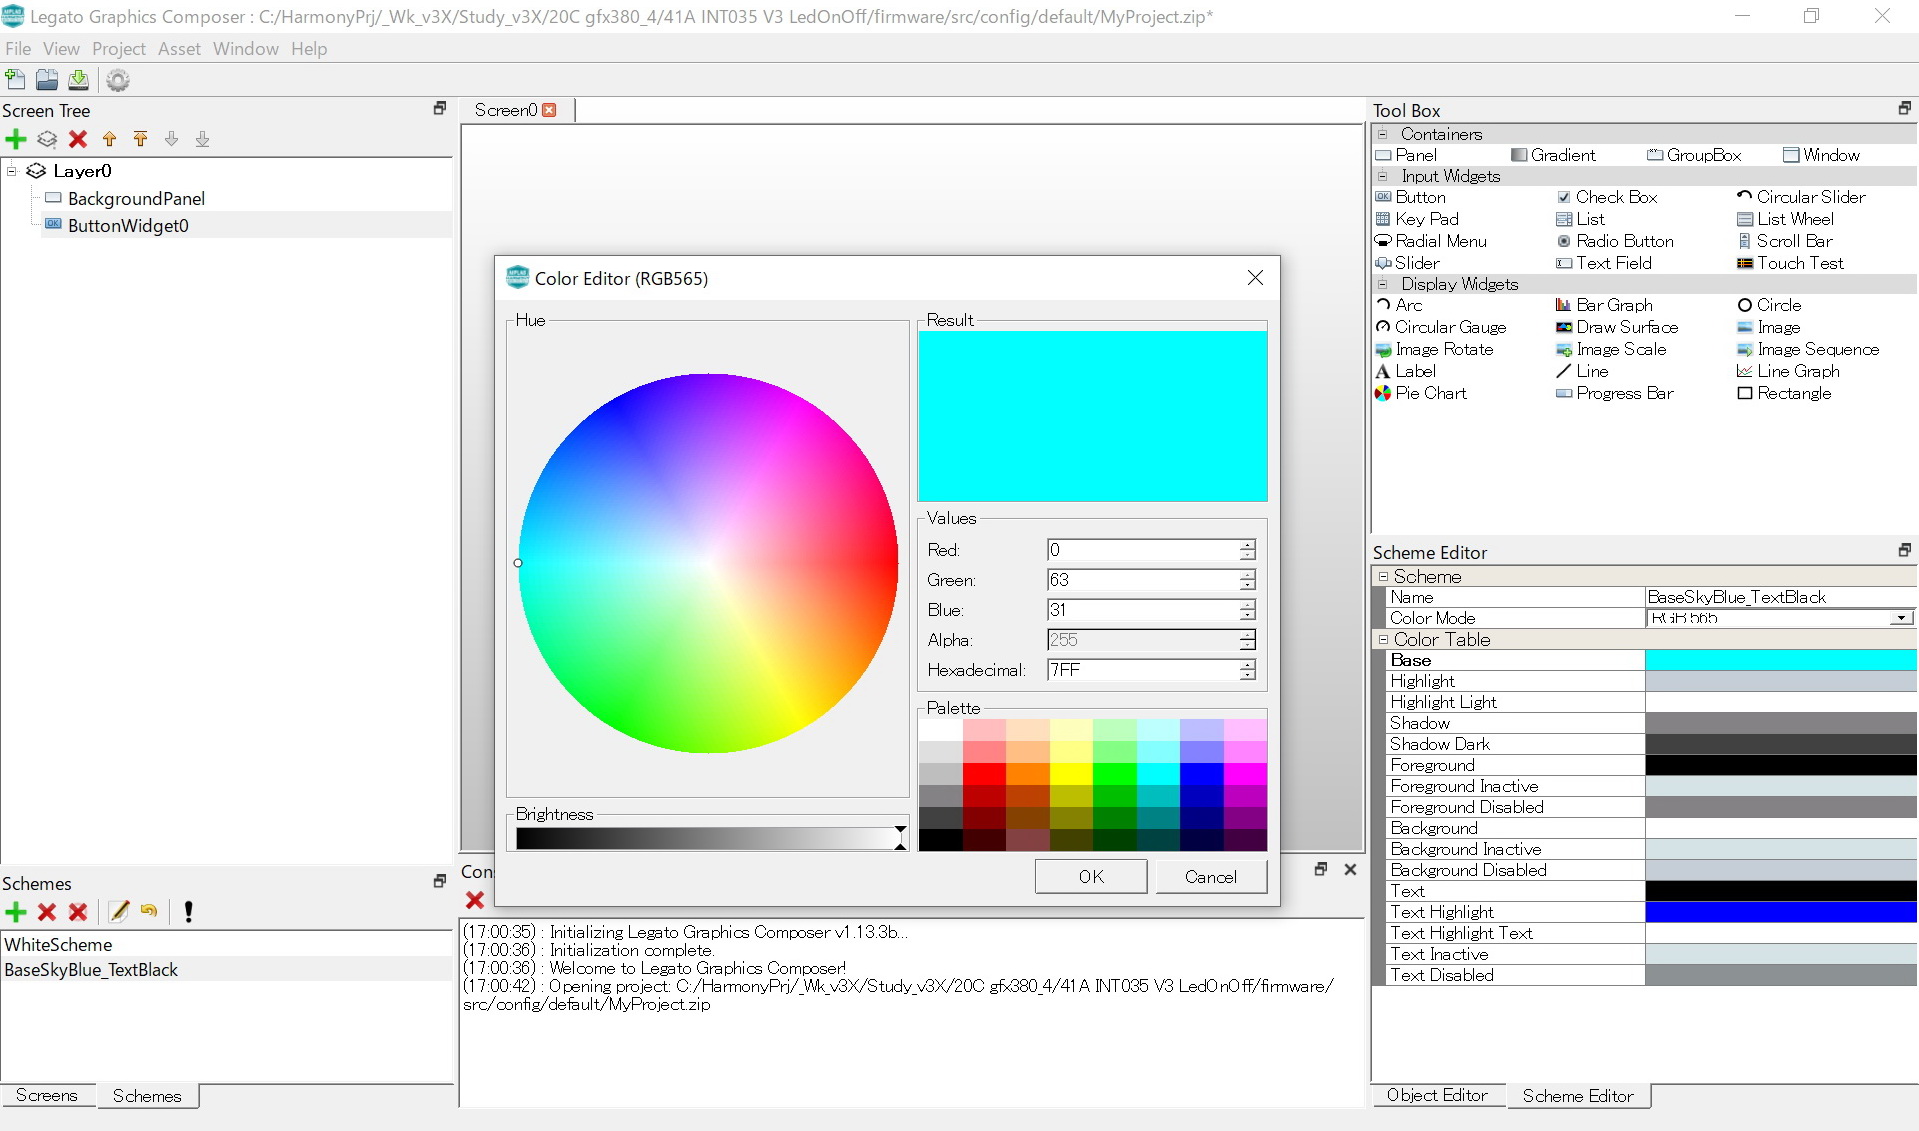Screen dimensions: 1919x1131
Task: Click OK in the Color Editor
Action: click(1090, 877)
